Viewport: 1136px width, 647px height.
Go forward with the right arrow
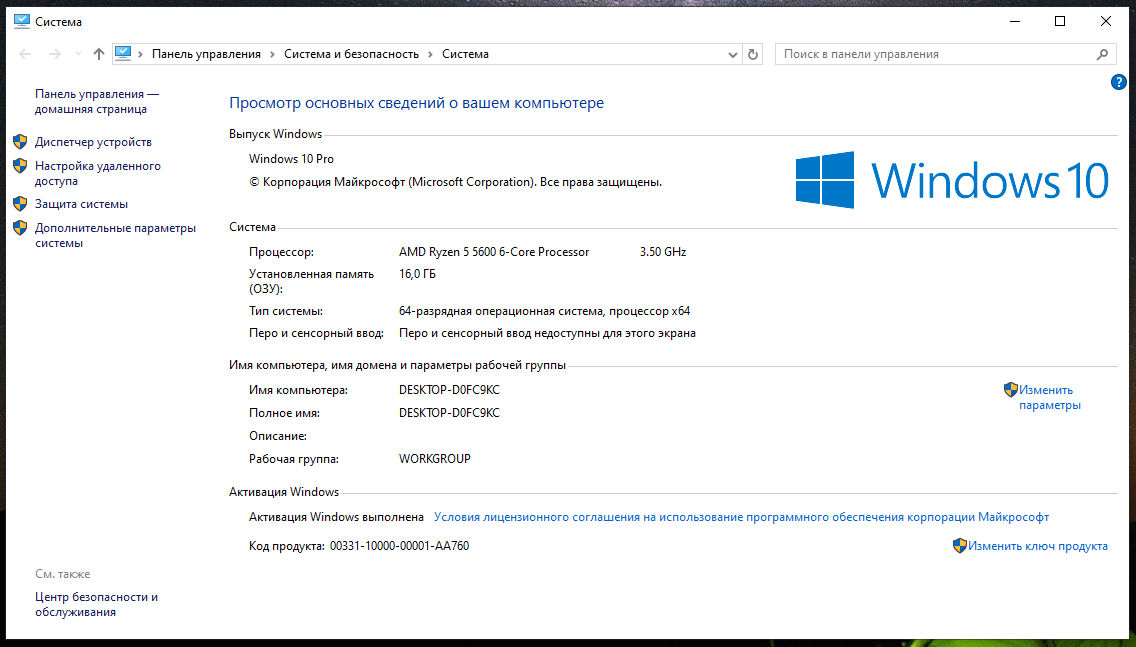pos(55,54)
